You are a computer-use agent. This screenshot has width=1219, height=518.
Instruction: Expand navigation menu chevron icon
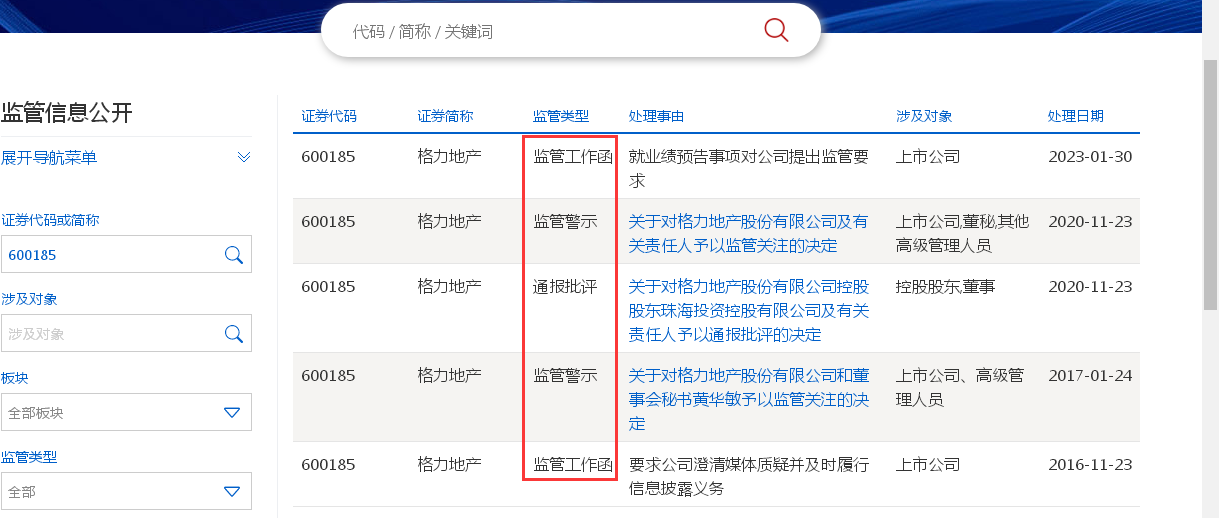[244, 158]
